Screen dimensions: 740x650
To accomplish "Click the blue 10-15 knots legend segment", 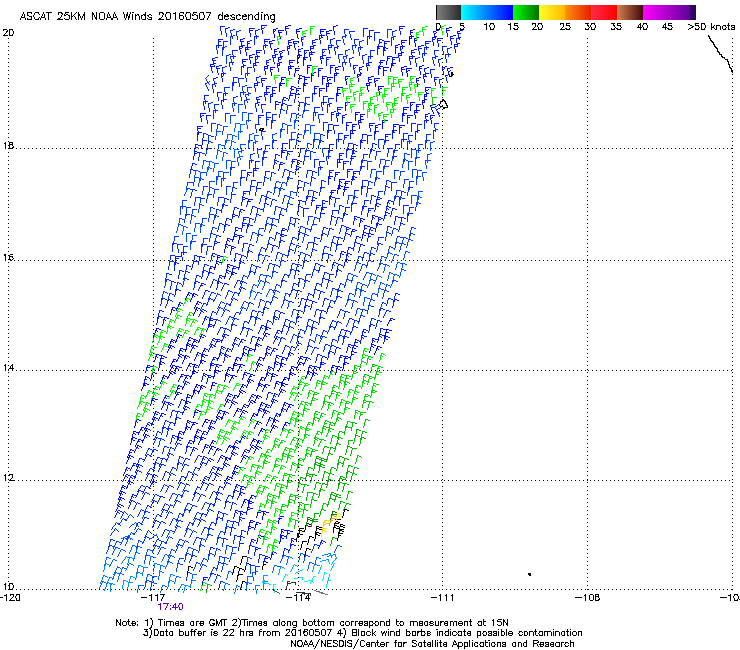I will [x=499, y=12].
